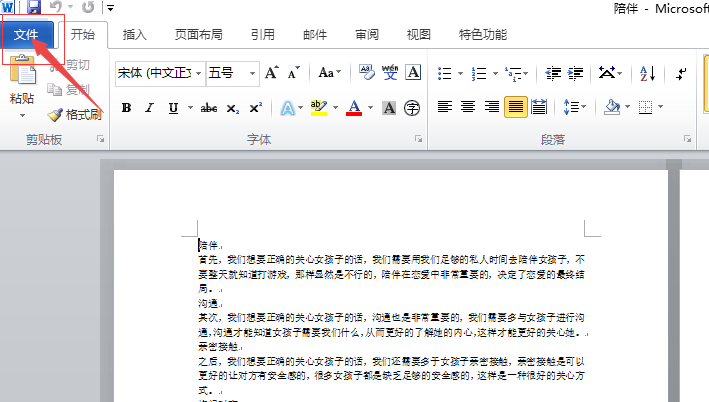Open the 剪贴板 dialog launcher
This screenshot has height=402, width=709.
click(100, 139)
